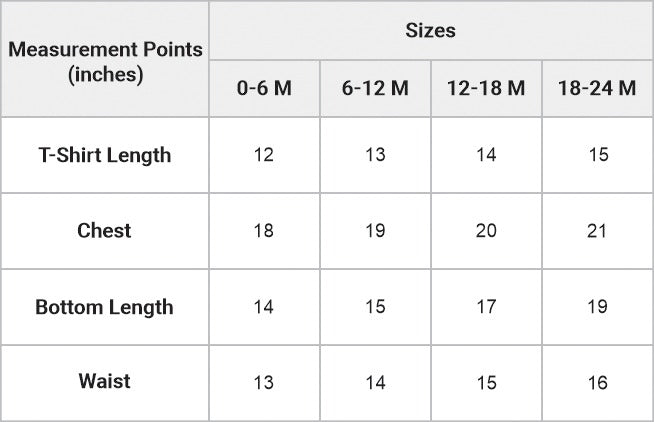
Task: Select the '6-12 M' size column header
Action: (375, 88)
